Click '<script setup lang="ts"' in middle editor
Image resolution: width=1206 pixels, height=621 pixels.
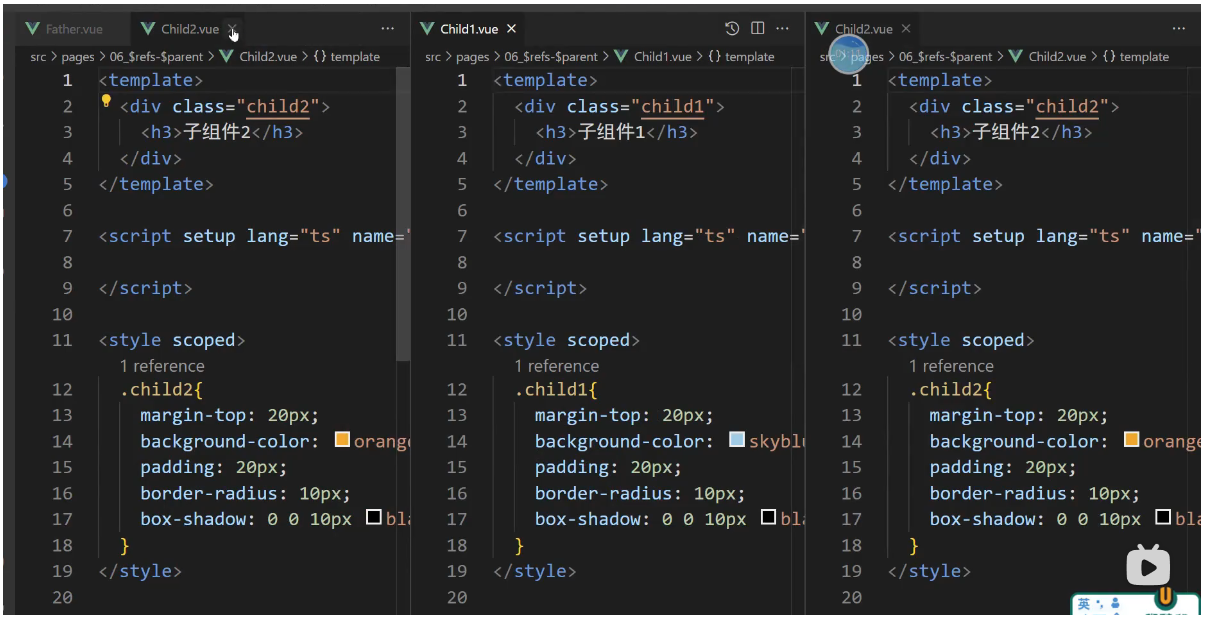[615, 236]
